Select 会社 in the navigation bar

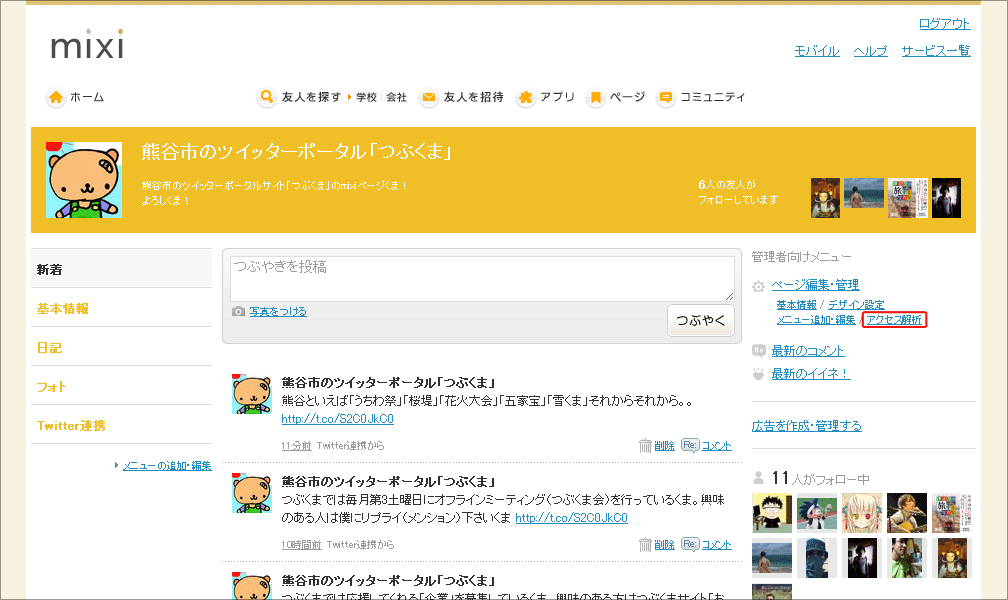coord(397,97)
